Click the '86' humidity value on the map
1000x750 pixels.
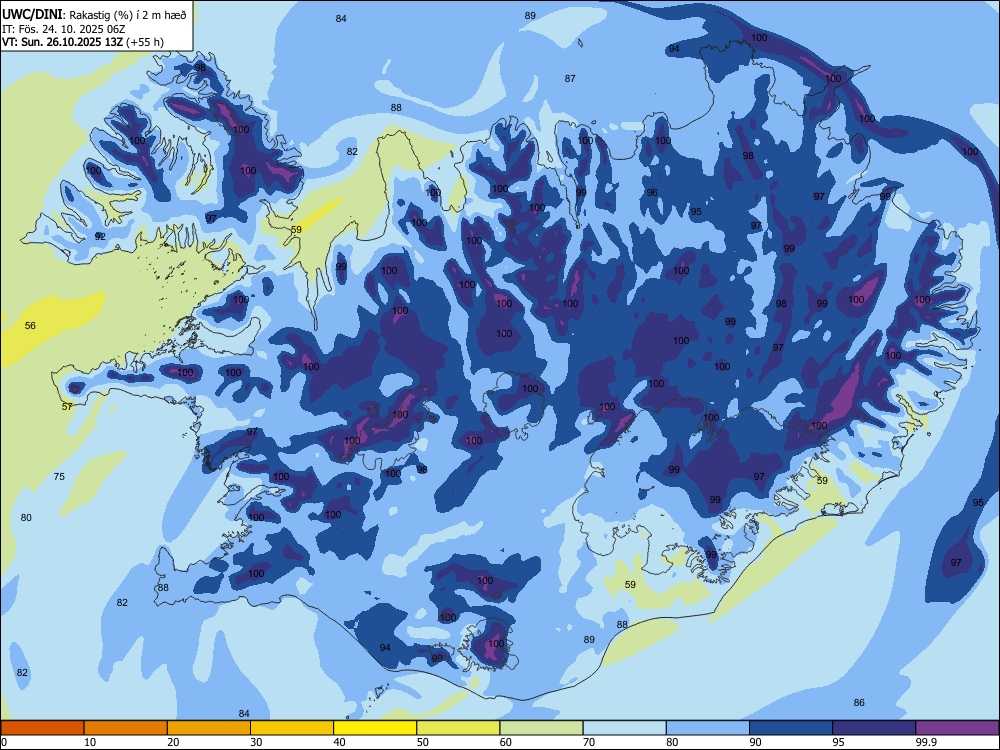[859, 703]
